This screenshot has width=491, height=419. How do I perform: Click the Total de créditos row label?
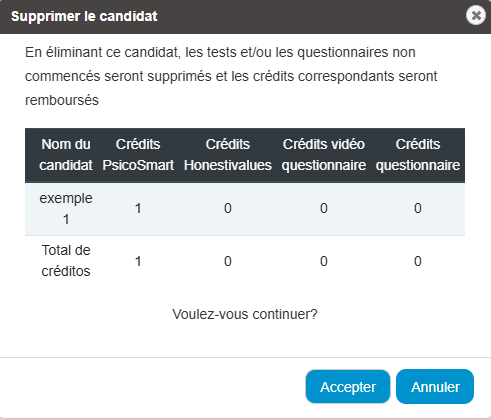click(66, 261)
